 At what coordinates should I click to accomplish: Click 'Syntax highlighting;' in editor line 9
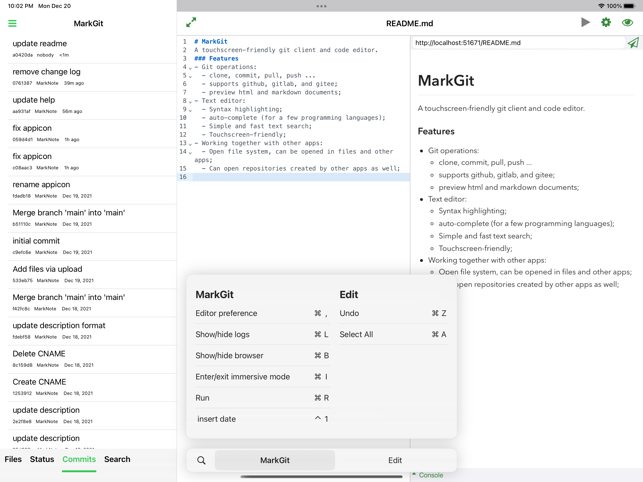[x=246, y=110]
